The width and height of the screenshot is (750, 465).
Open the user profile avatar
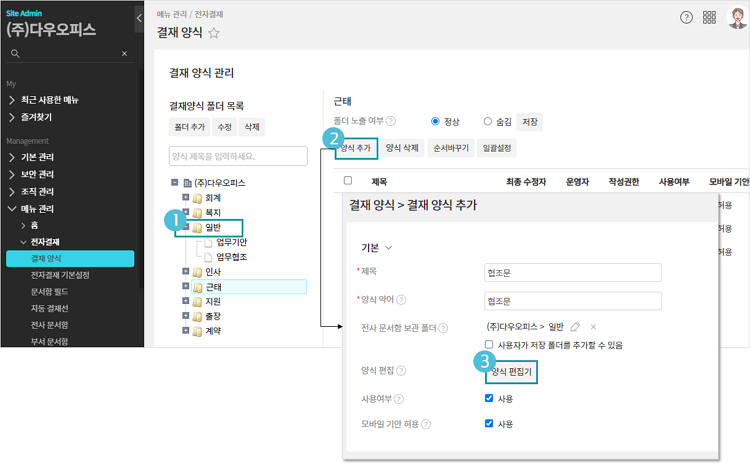click(x=737, y=18)
